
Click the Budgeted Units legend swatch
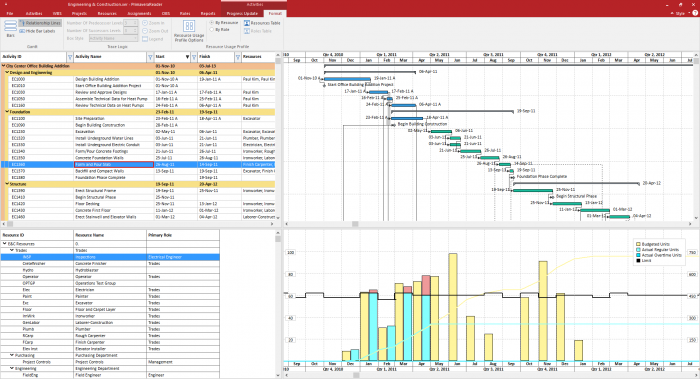(x=638, y=244)
